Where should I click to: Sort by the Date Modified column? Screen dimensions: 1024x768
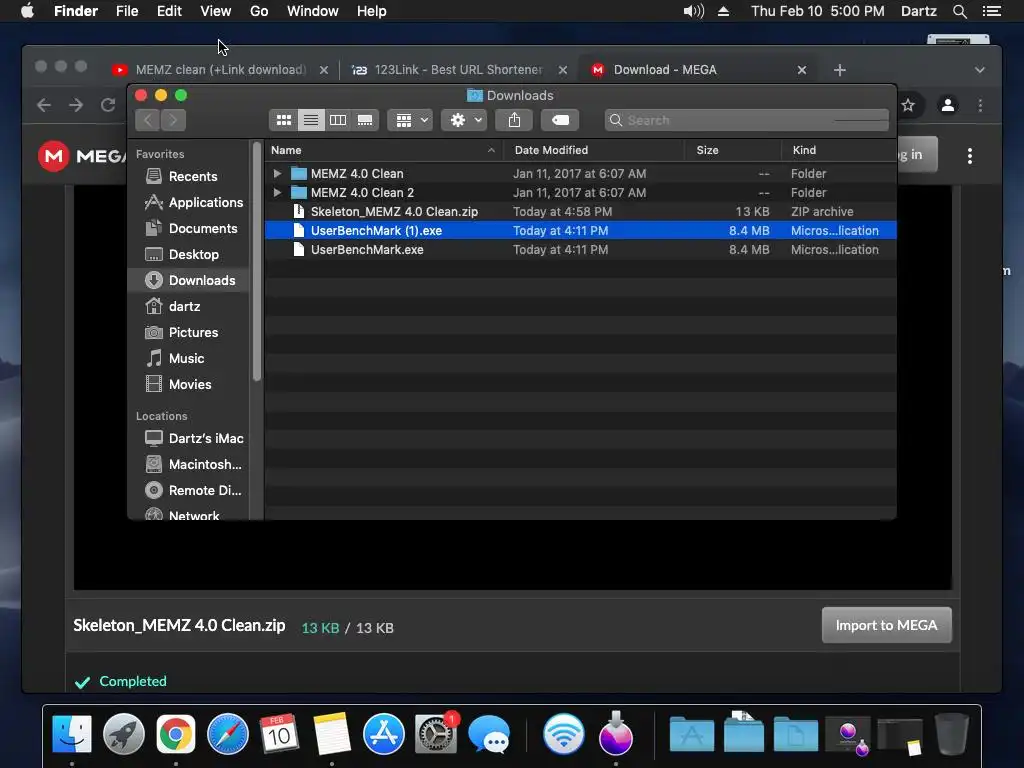coord(594,150)
